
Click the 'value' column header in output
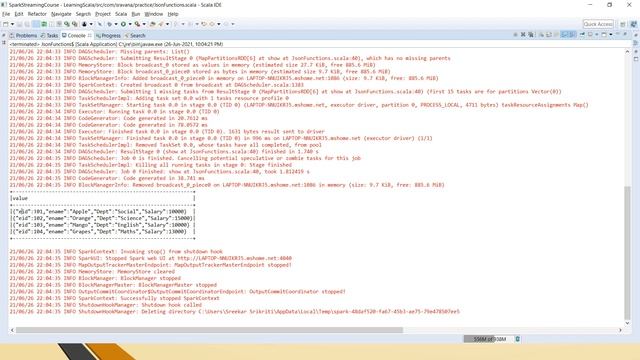coord(20,198)
